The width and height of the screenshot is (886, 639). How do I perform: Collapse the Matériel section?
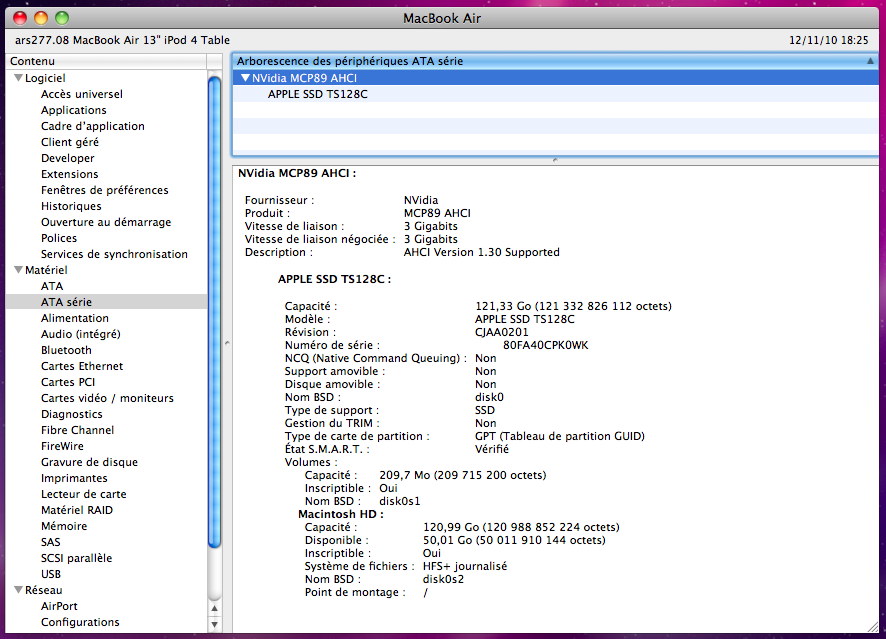pos(19,270)
